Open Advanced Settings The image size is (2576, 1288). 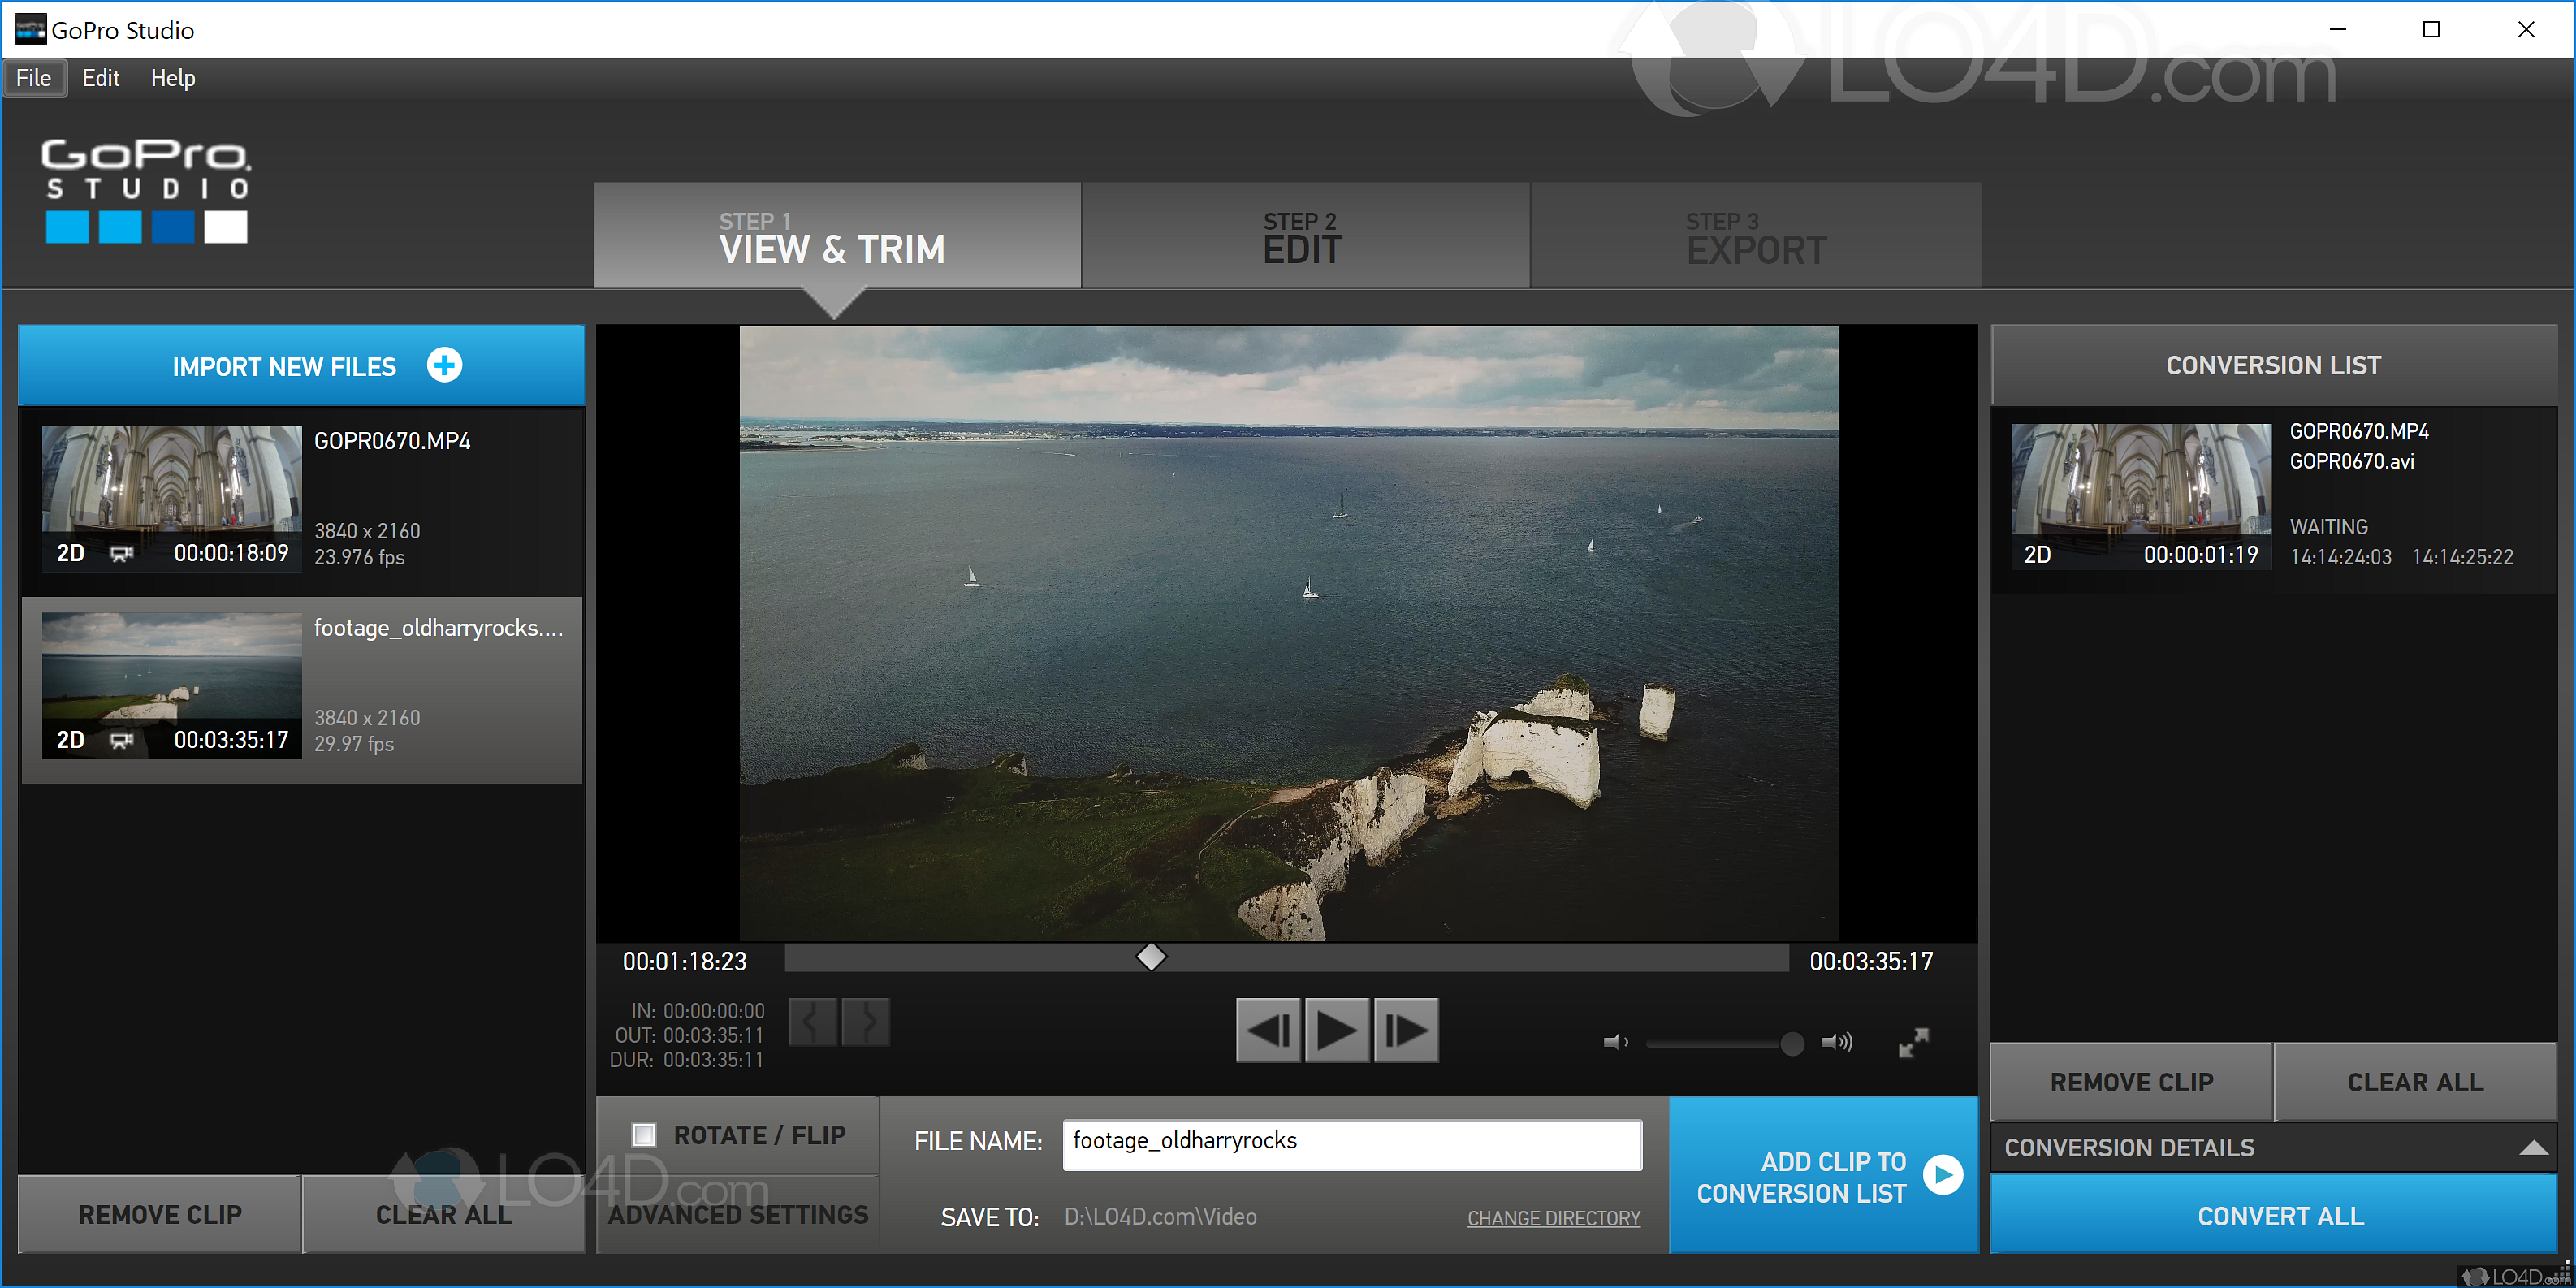[x=738, y=1215]
